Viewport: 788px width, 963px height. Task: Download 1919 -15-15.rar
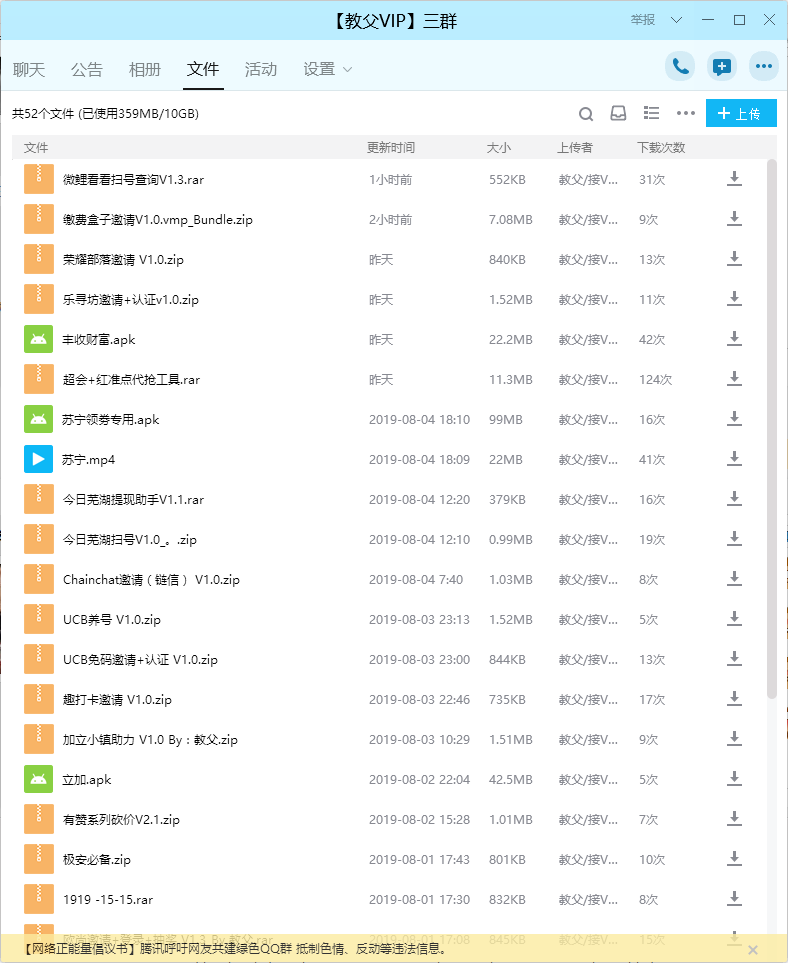(x=734, y=899)
